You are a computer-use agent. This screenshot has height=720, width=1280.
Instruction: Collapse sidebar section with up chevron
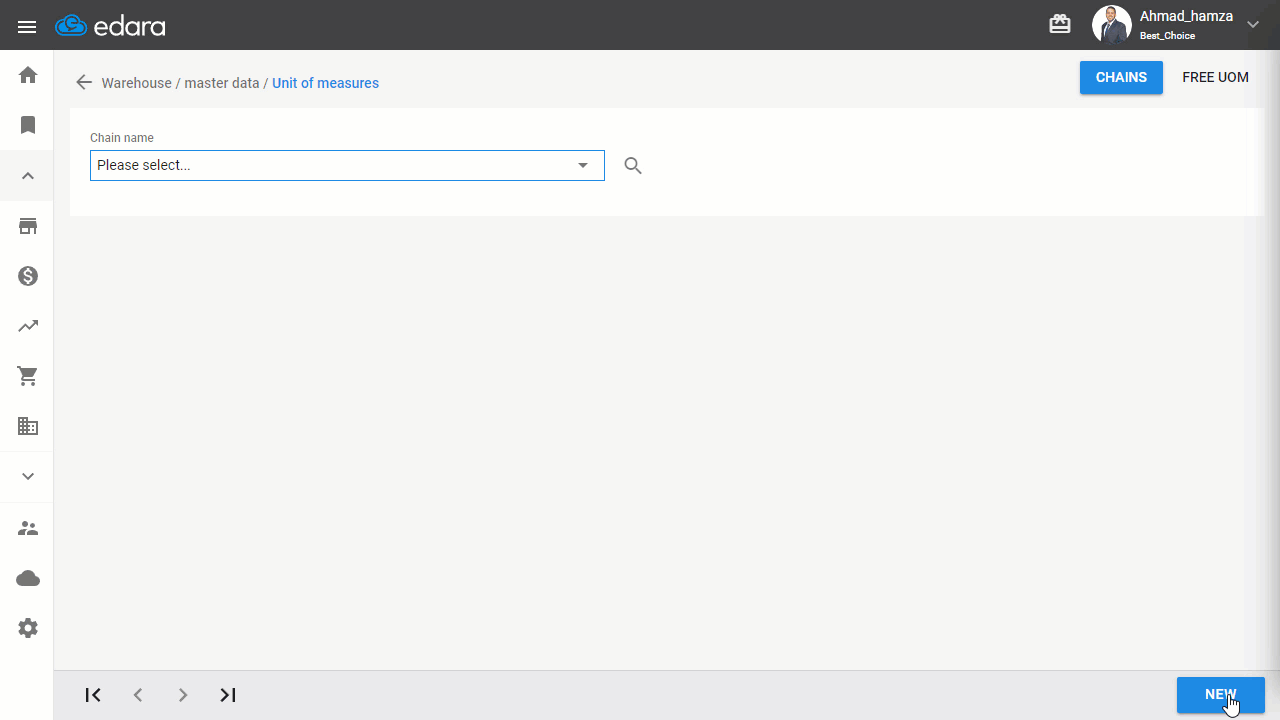click(x=28, y=176)
